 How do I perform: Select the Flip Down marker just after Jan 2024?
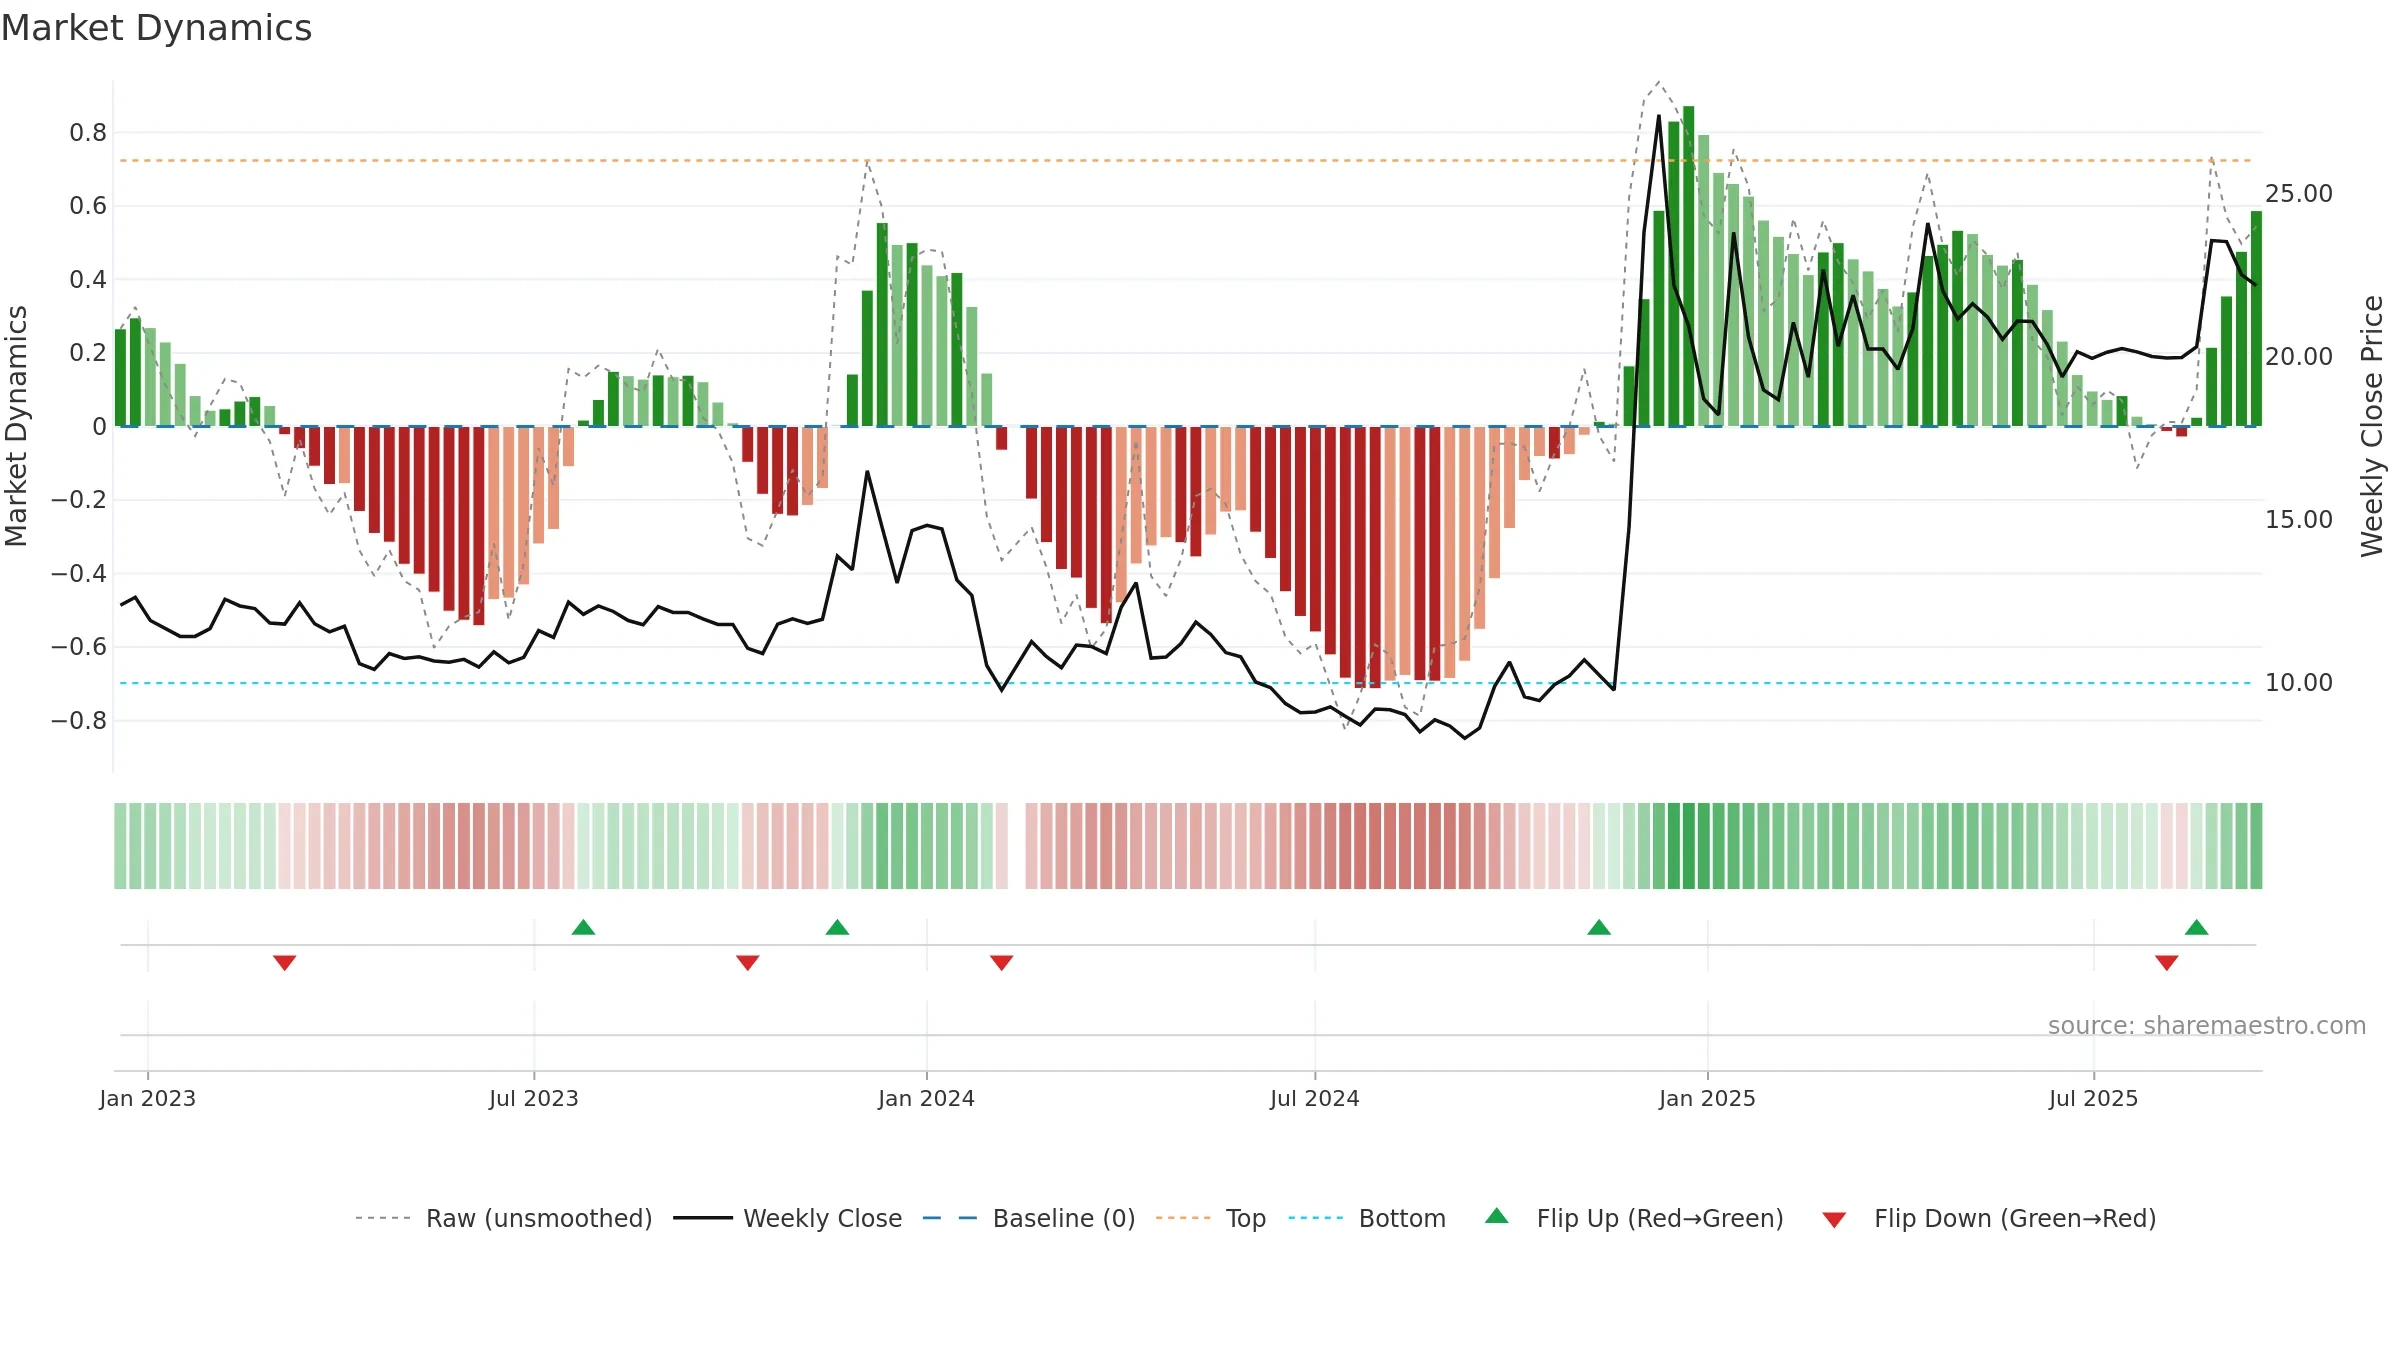pos(1002,962)
